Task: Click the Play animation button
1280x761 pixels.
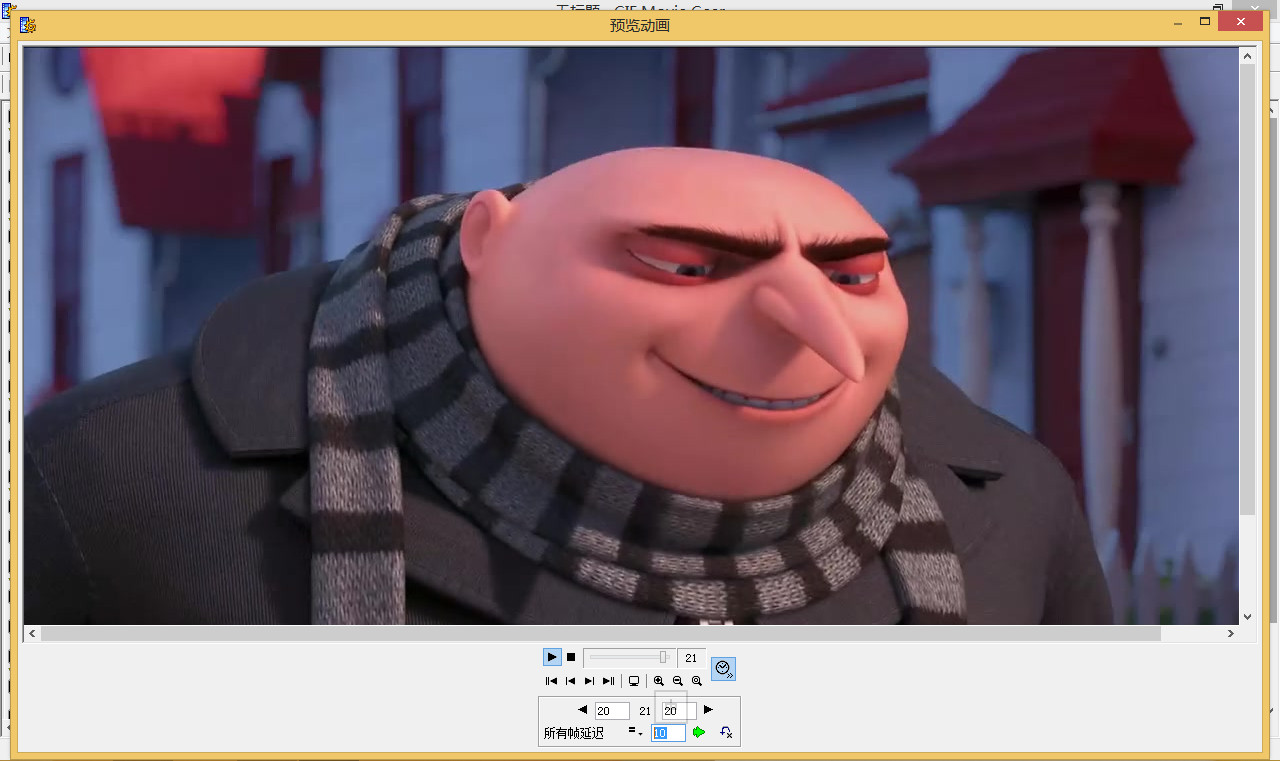Action: pos(552,657)
